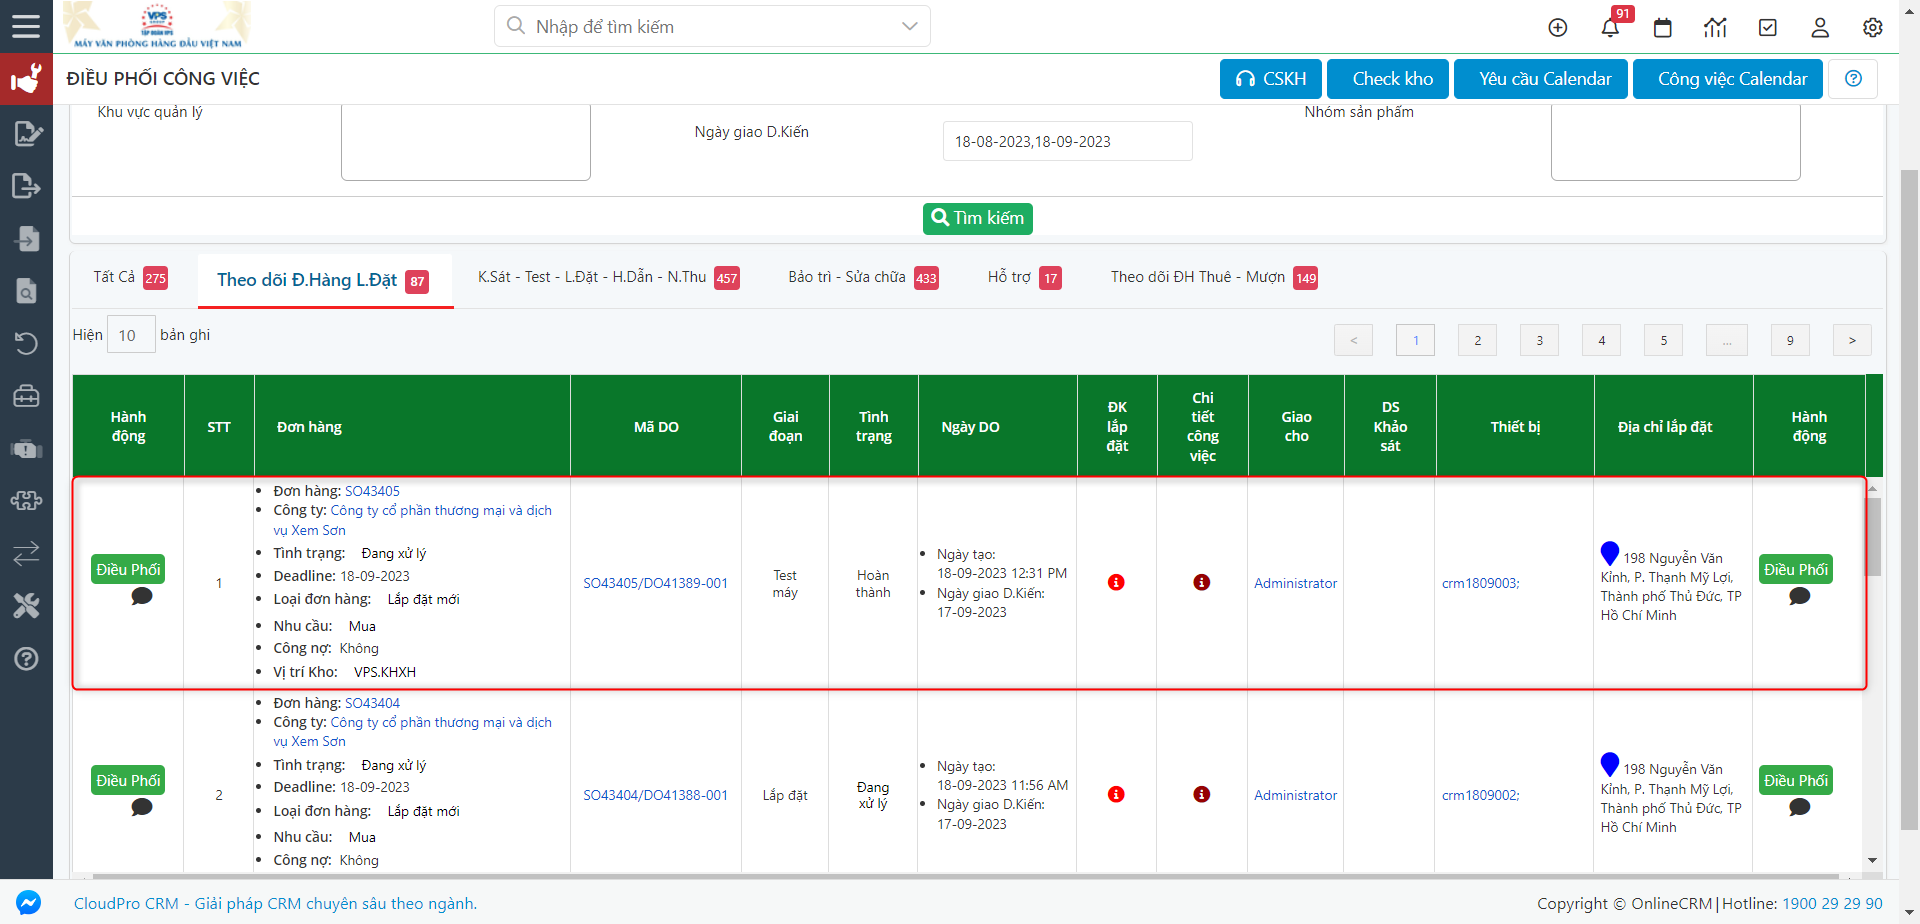
Task: Open the tasks checkbox icon in header
Action: tap(1768, 27)
